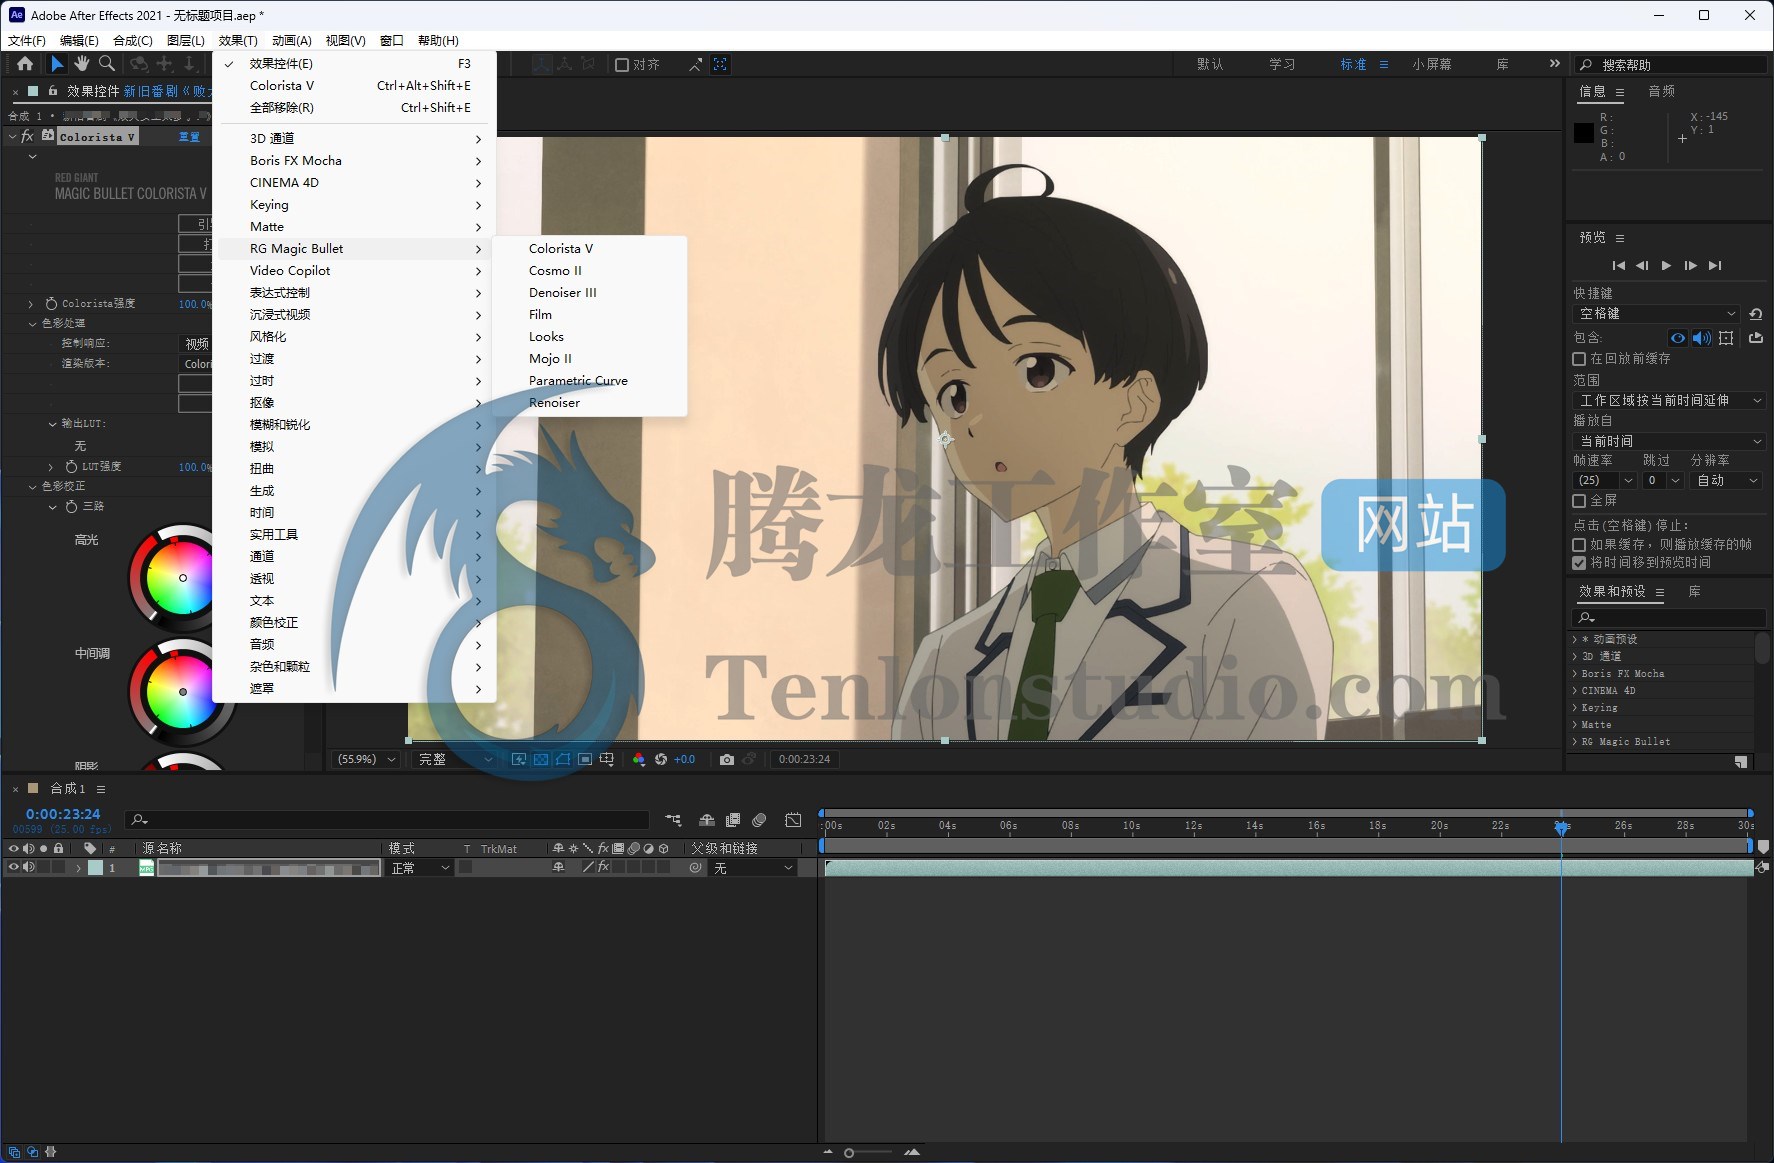The height and width of the screenshot is (1163, 1774).
Task: Open the grid and guide options icon
Action: point(607,760)
